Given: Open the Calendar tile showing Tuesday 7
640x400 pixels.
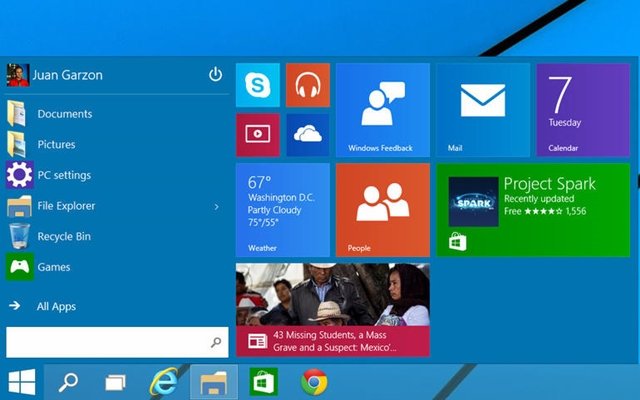Looking at the screenshot, I should [583, 110].
